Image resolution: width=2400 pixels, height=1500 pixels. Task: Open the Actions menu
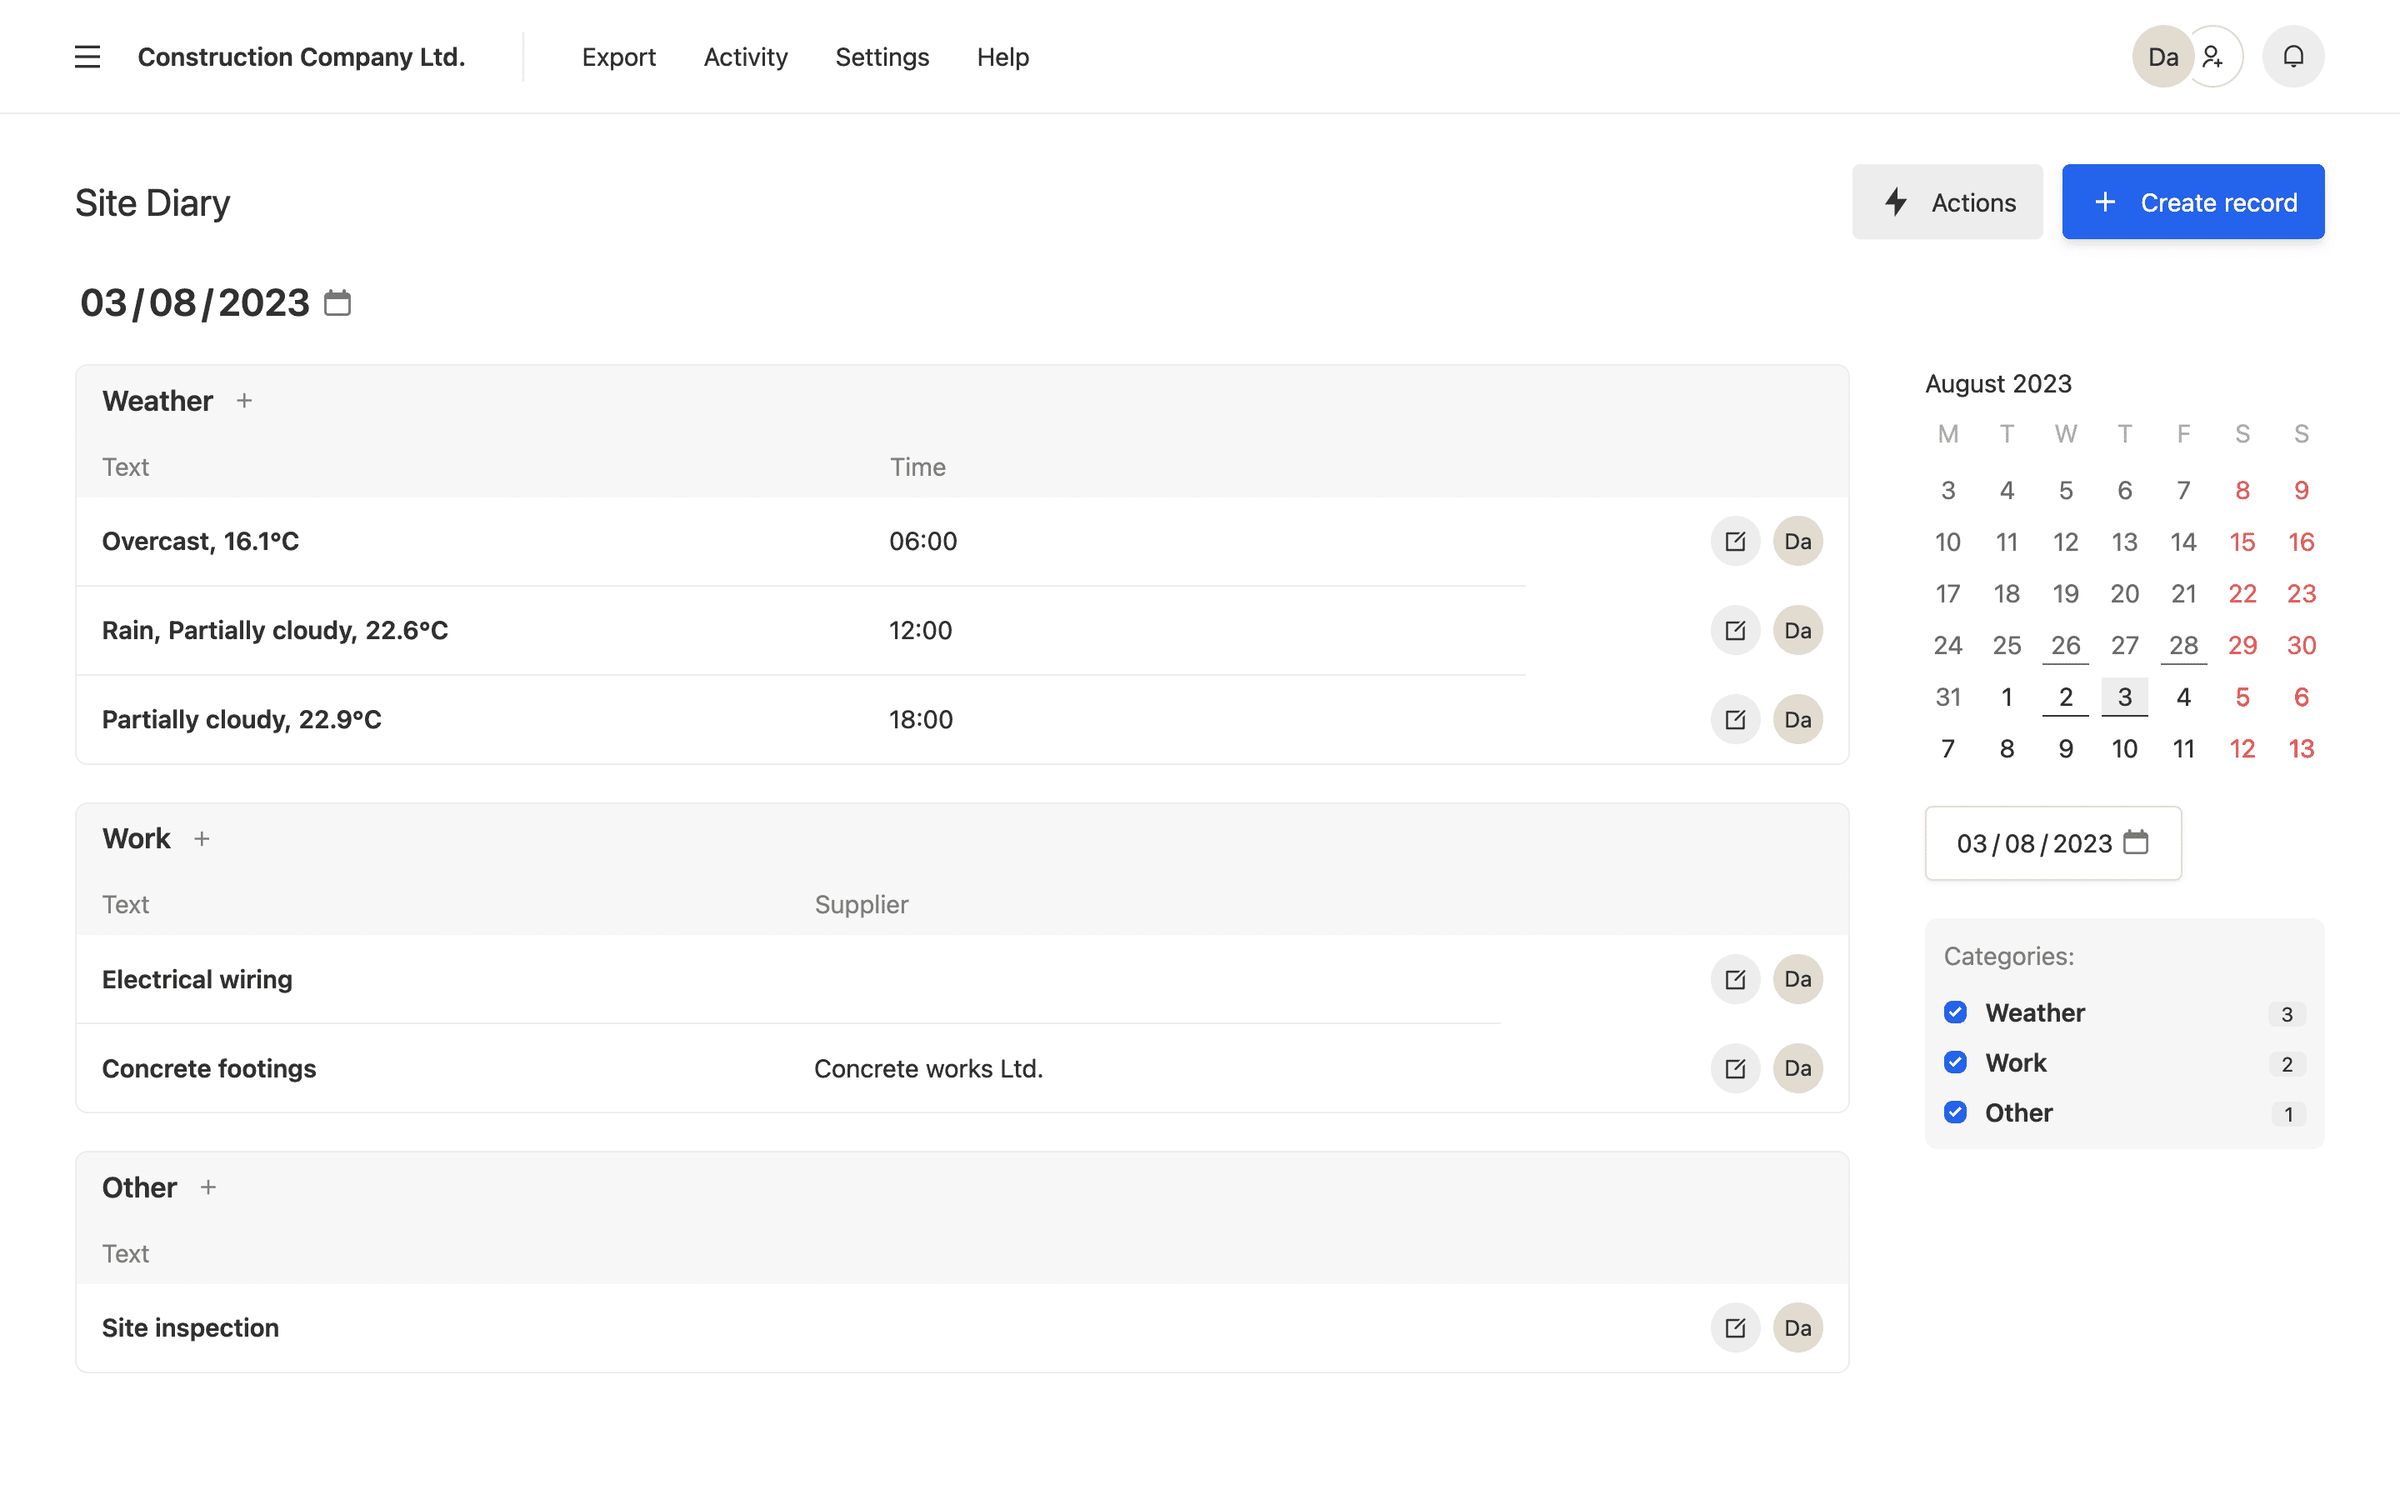tap(1947, 201)
